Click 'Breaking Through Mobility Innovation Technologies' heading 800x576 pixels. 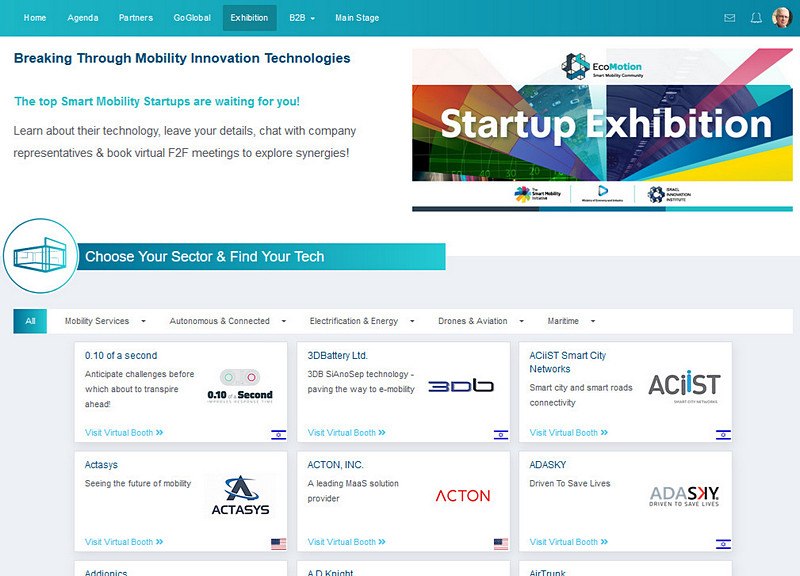point(182,58)
